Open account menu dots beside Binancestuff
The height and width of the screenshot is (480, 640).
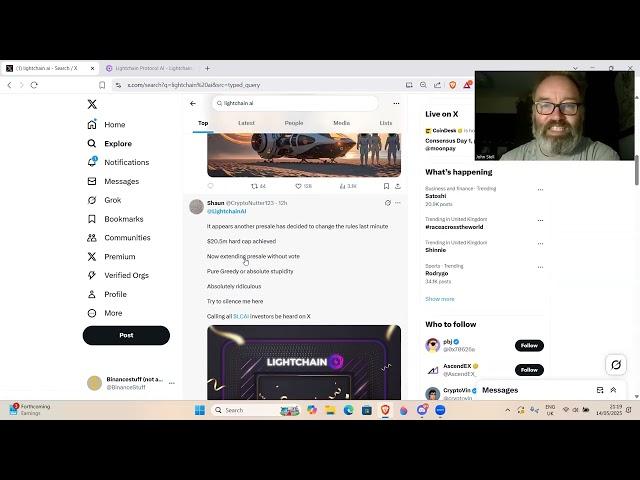point(172,383)
